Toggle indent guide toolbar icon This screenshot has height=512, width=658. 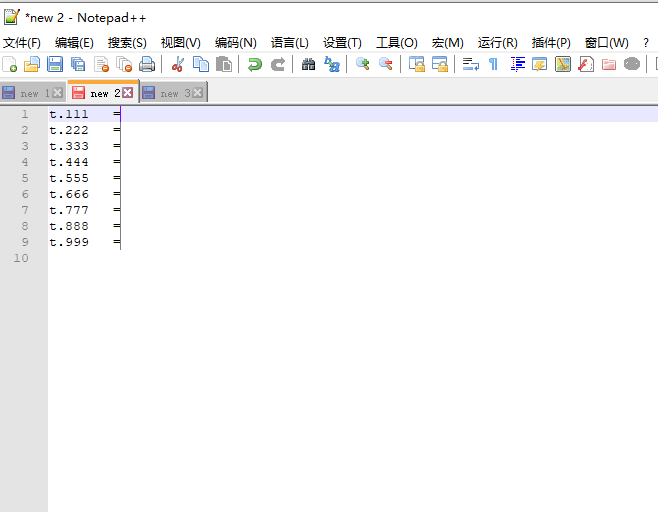[x=517, y=64]
